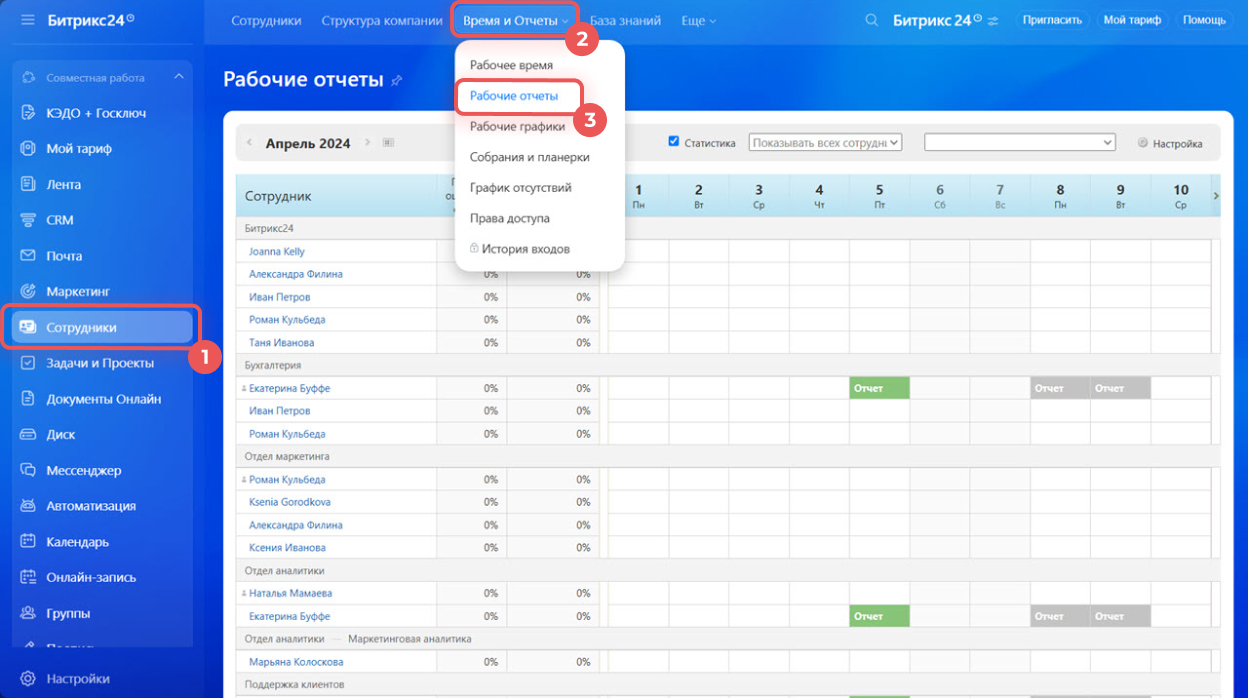
Task: Open Лента feed in sidebar
Action: click(63, 185)
